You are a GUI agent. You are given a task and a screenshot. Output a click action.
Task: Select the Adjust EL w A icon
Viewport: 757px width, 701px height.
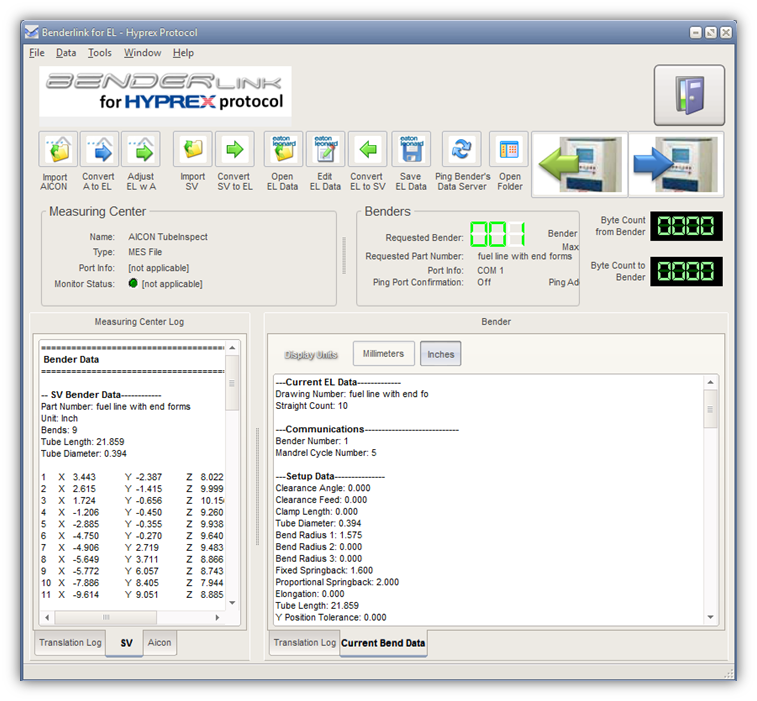click(140, 150)
